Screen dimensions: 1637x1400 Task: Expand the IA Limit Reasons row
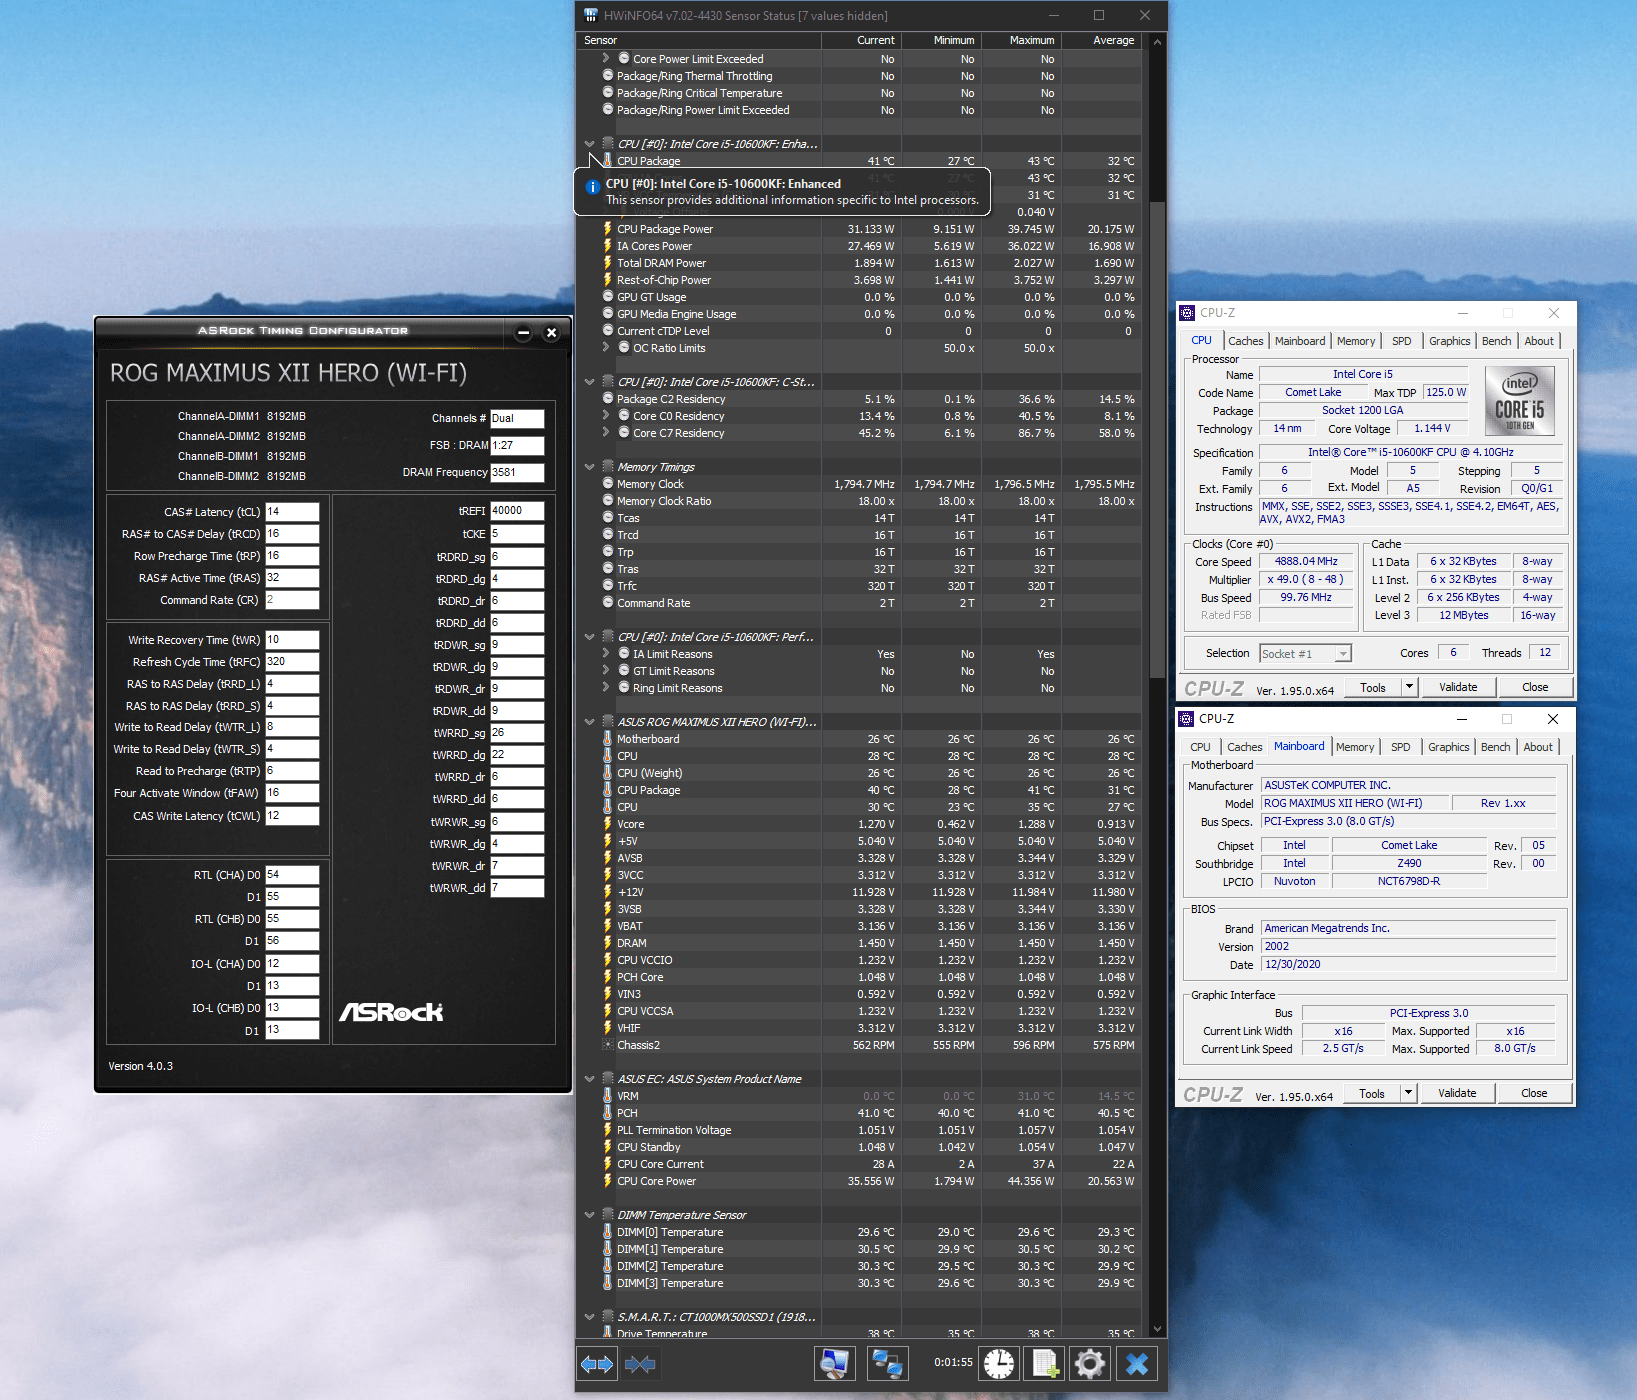606,654
